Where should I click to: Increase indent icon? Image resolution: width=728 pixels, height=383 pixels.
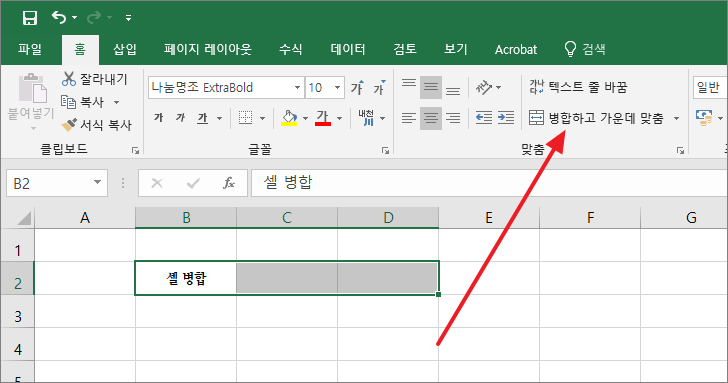click(506, 118)
